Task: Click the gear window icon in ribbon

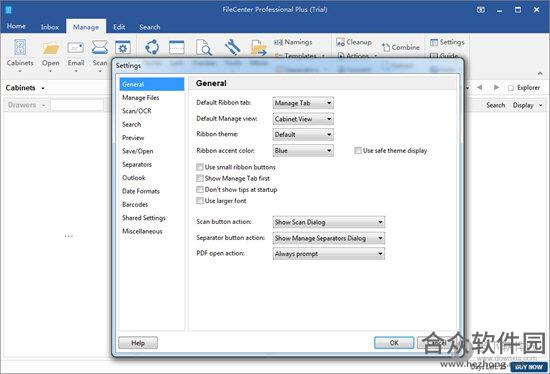Action: coord(123,48)
